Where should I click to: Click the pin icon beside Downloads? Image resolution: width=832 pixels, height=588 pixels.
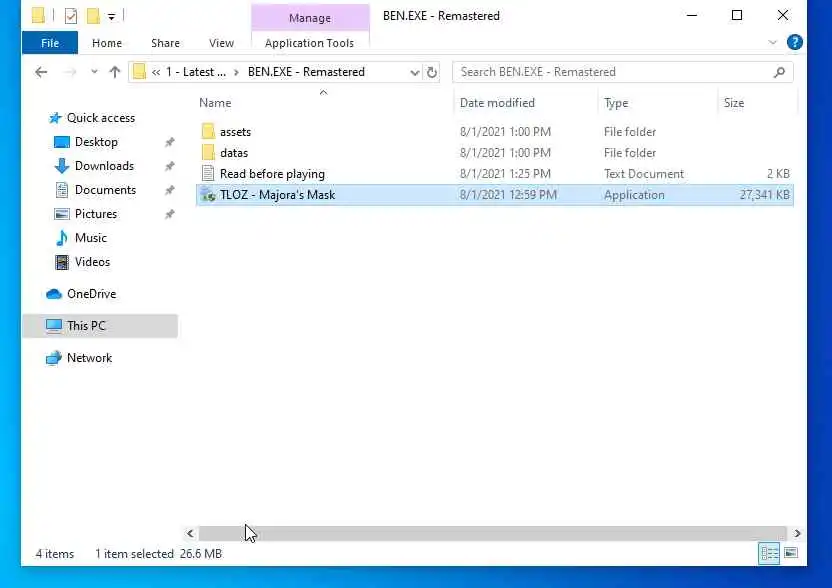pos(169,166)
